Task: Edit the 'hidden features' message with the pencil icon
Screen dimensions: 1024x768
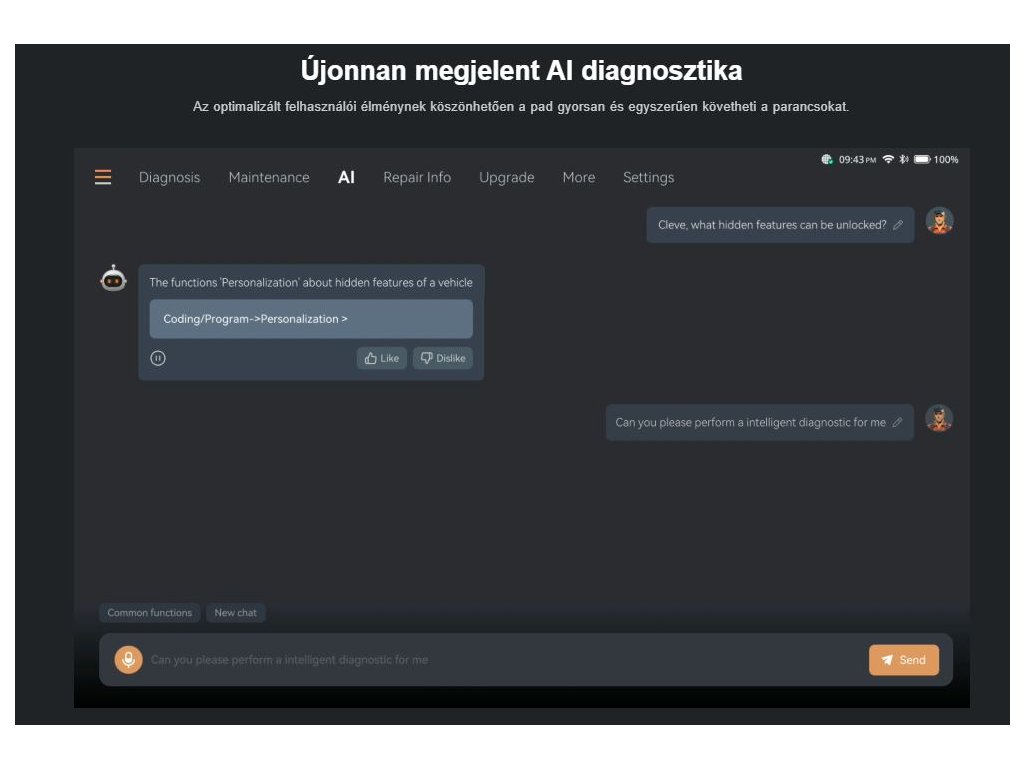Action: coord(898,225)
